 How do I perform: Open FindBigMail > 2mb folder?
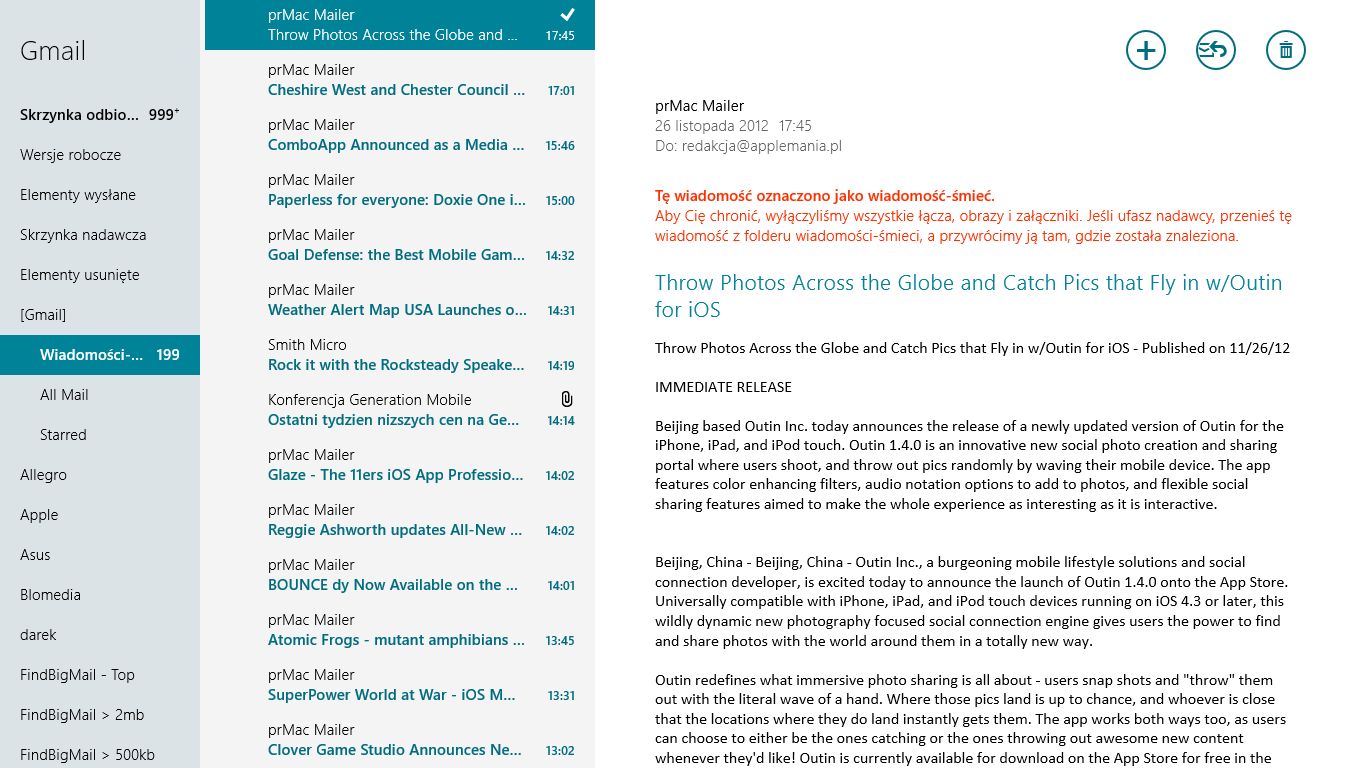click(x=100, y=715)
